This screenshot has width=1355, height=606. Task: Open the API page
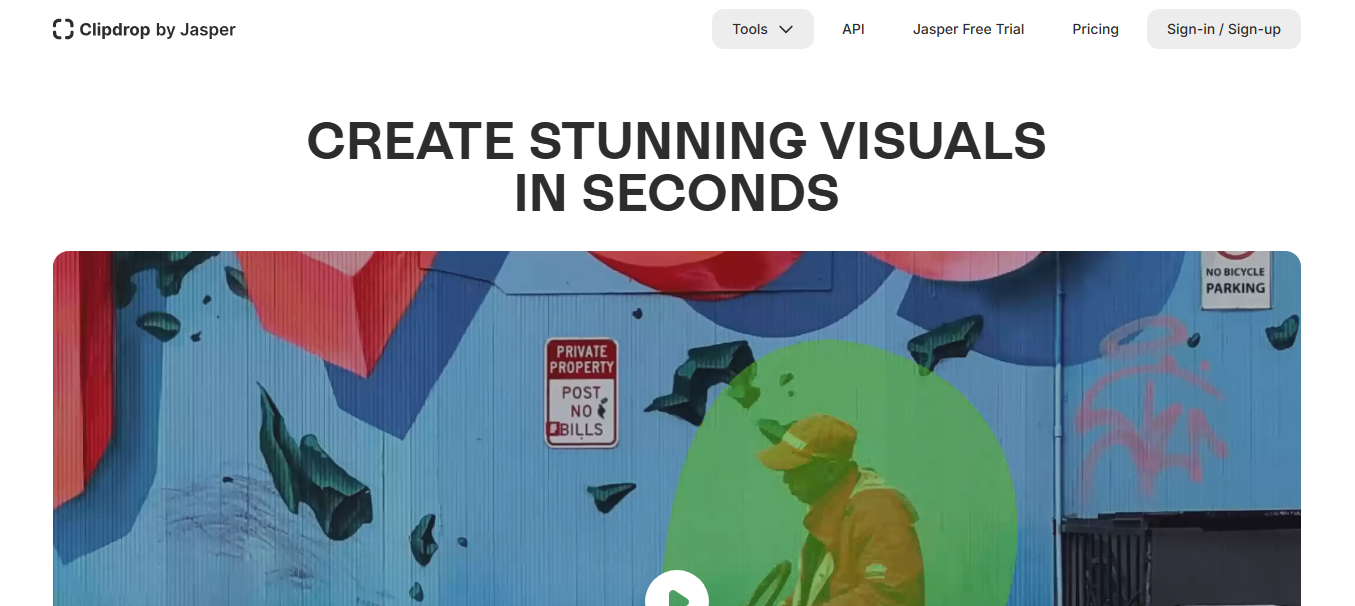coord(853,29)
